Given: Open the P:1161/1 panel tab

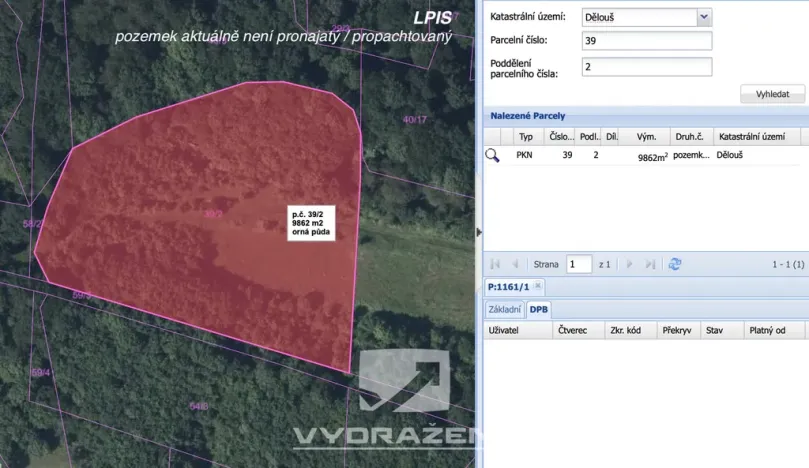Looking at the screenshot, I should [x=509, y=287].
